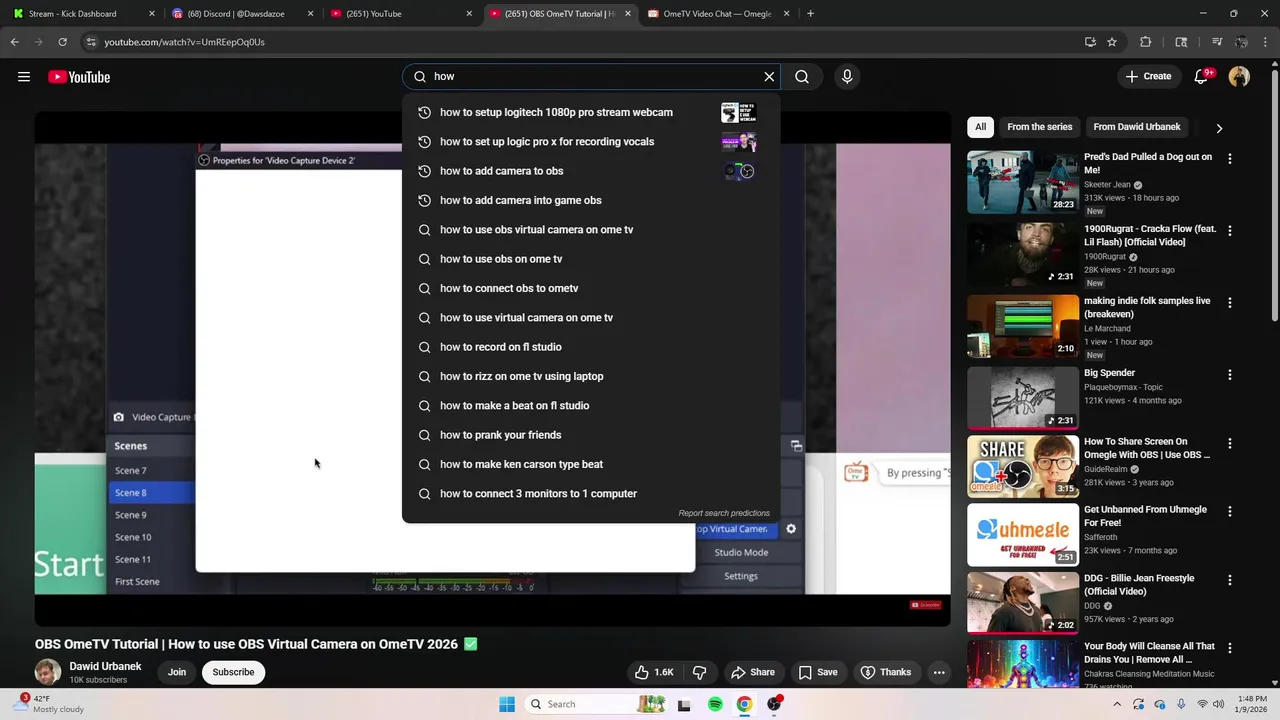
Task: Choose 'how to rizz on ome tv using laptop' suggestion
Action: tap(590, 376)
